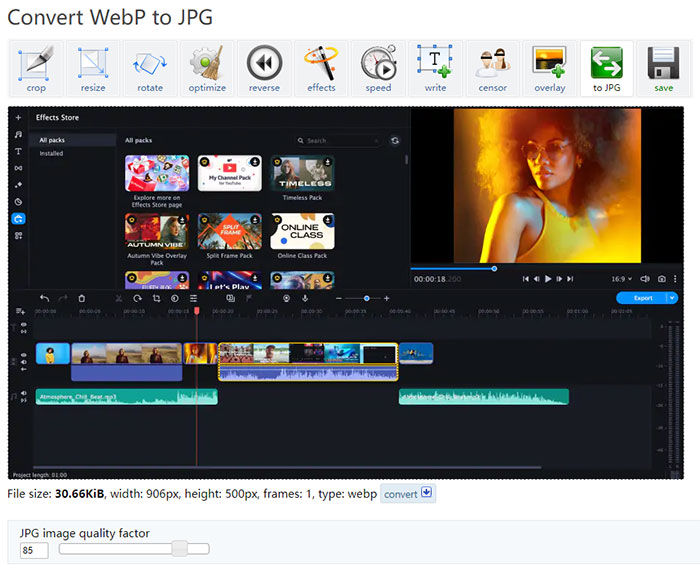Open the crop tool
This screenshot has height=570, width=700.
(x=36, y=68)
